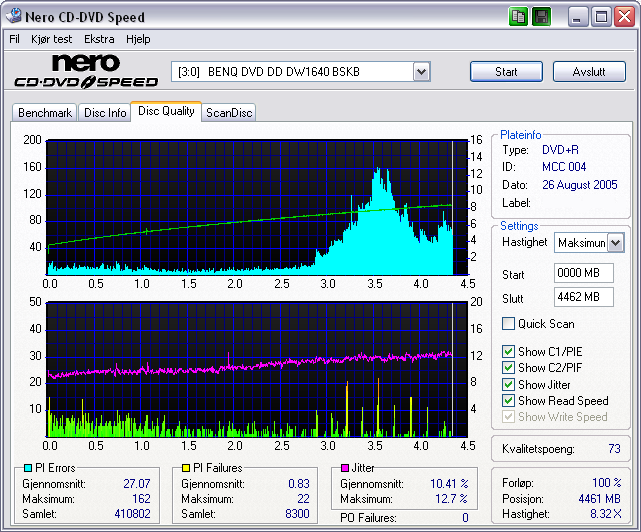The width and height of the screenshot is (641, 532).
Task: Open the ScanDisc tab
Action: (229, 112)
